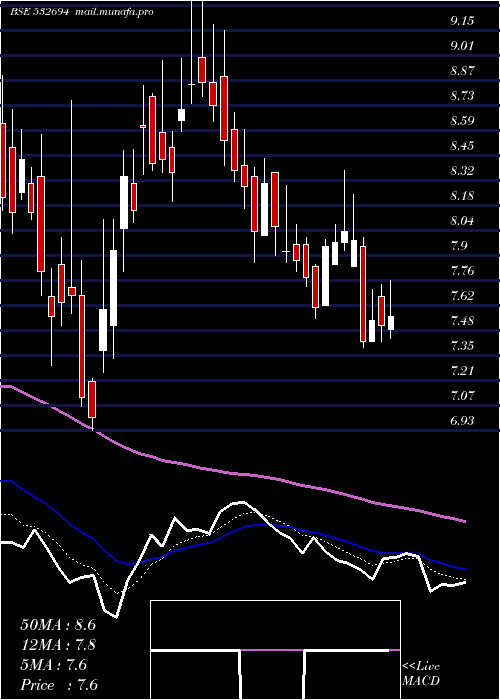Click the 8.18 price axis label
This screenshot has height=700, width=500.
pyautogui.click(x=461, y=196)
